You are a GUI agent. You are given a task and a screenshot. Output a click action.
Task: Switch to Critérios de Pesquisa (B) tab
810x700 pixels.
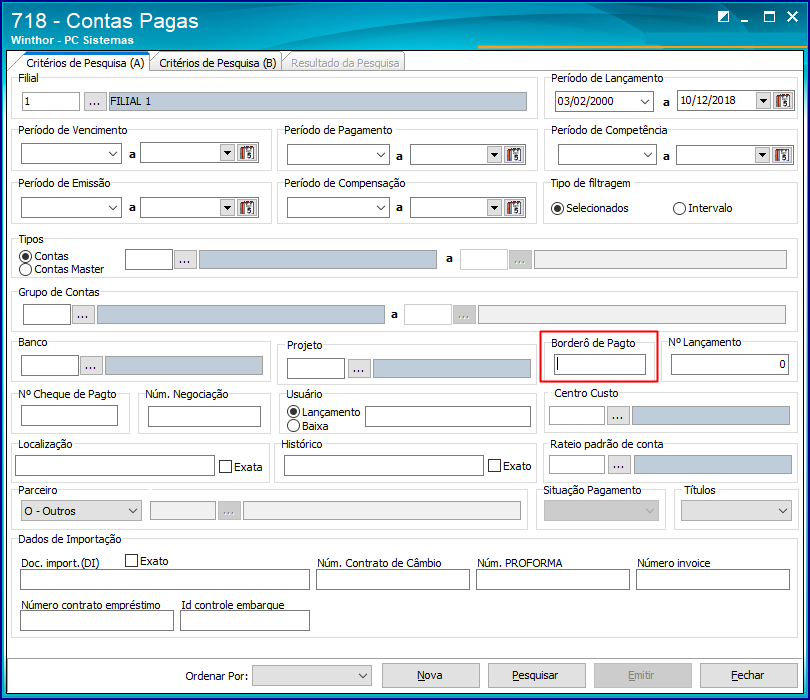(x=217, y=63)
